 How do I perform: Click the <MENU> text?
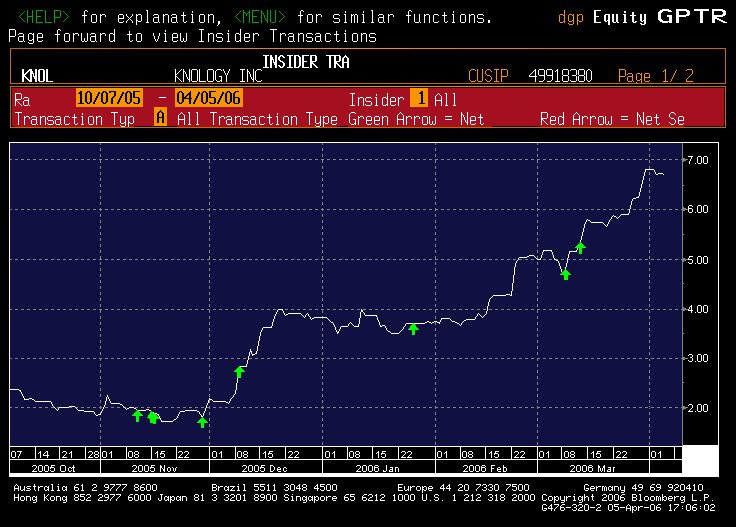click(260, 17)
